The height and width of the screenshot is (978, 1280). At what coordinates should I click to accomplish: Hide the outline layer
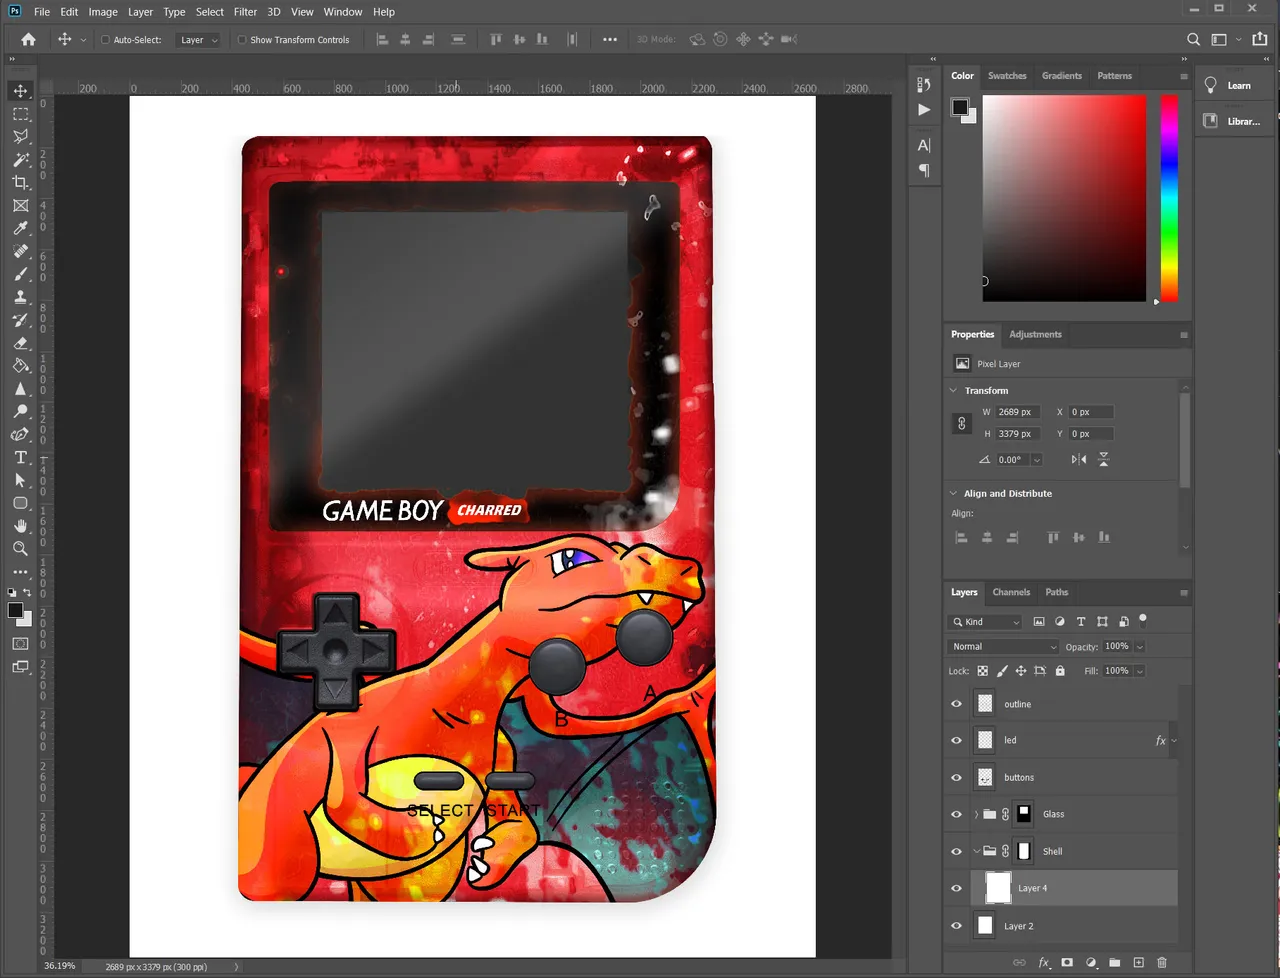(x=956, y=704)
